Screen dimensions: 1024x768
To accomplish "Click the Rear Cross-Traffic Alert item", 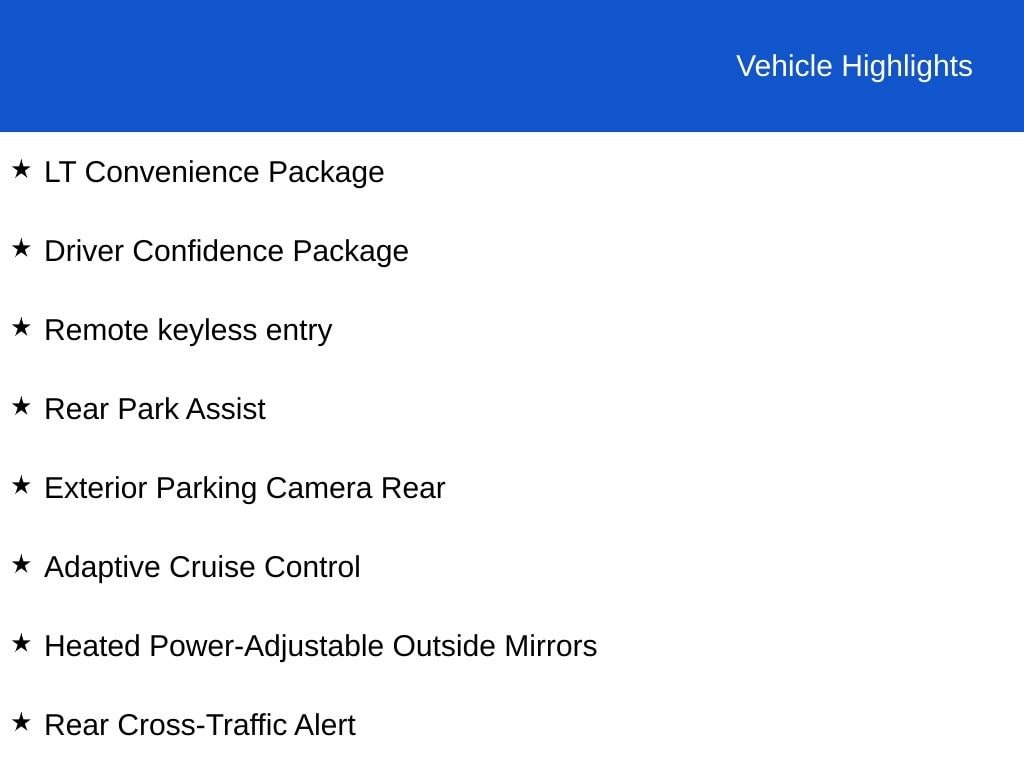I will (200, 725).
